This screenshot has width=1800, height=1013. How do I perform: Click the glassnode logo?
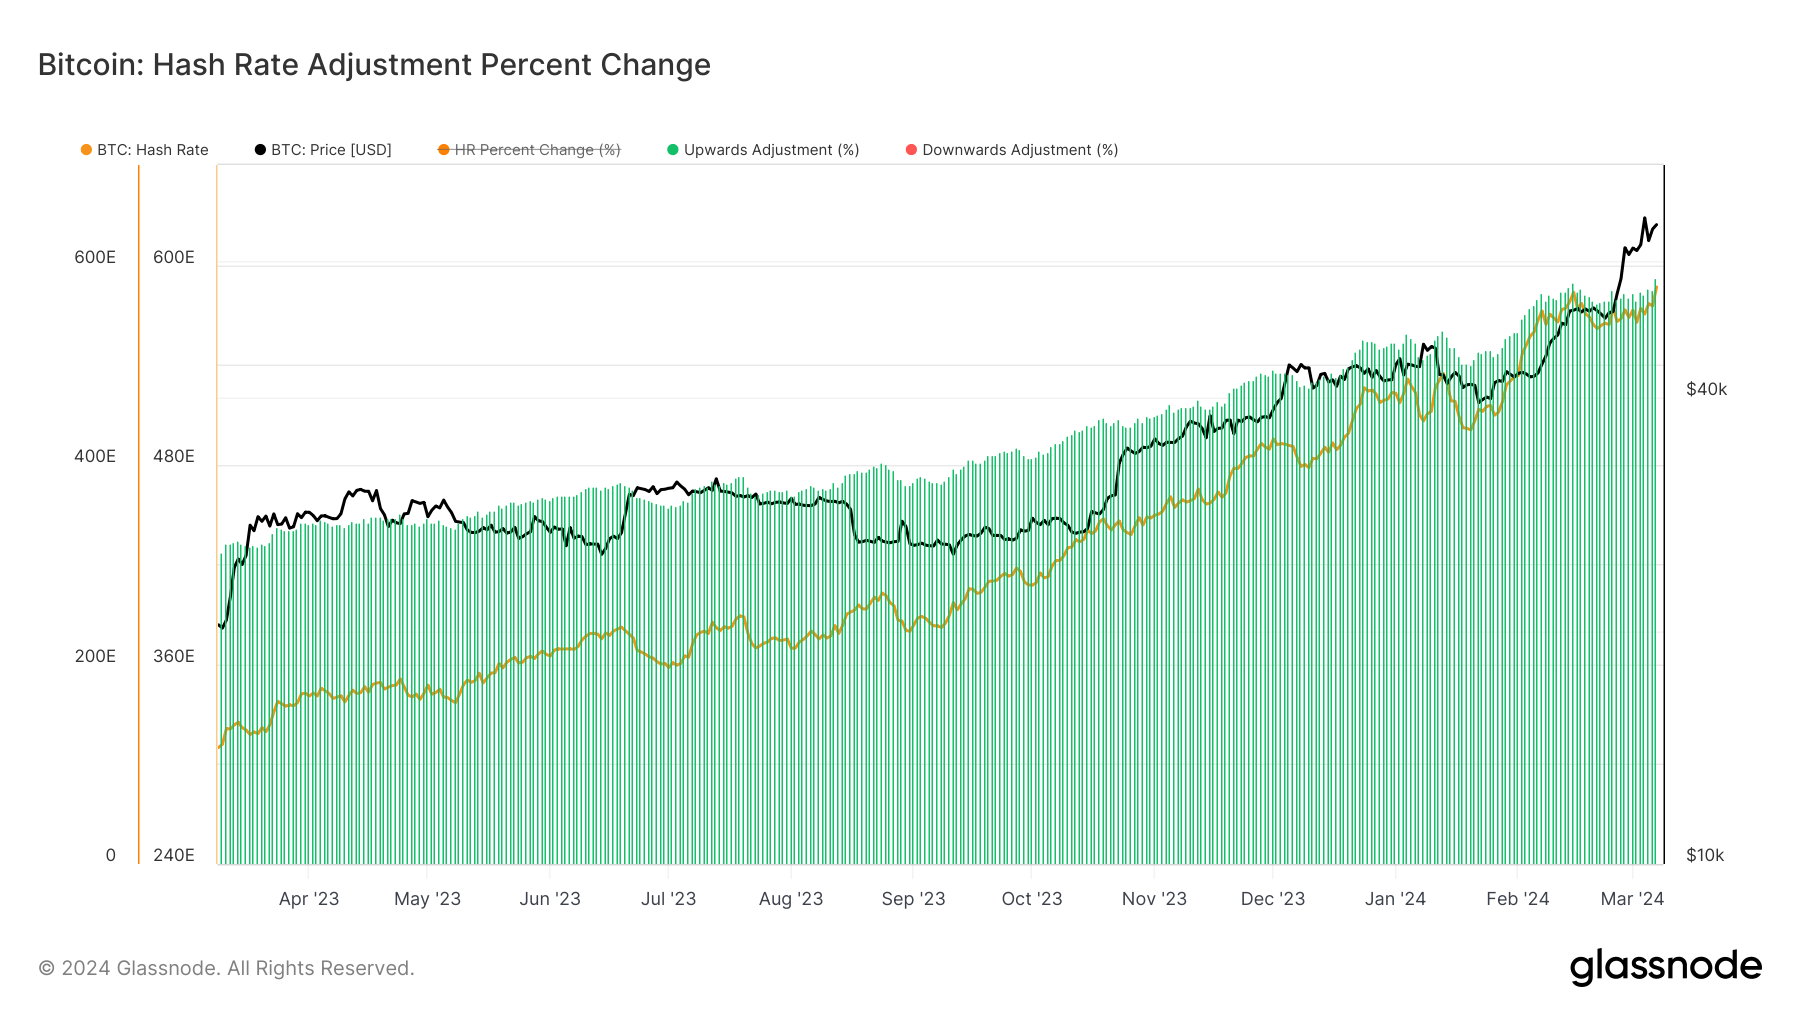click(x=1665, y=967)
